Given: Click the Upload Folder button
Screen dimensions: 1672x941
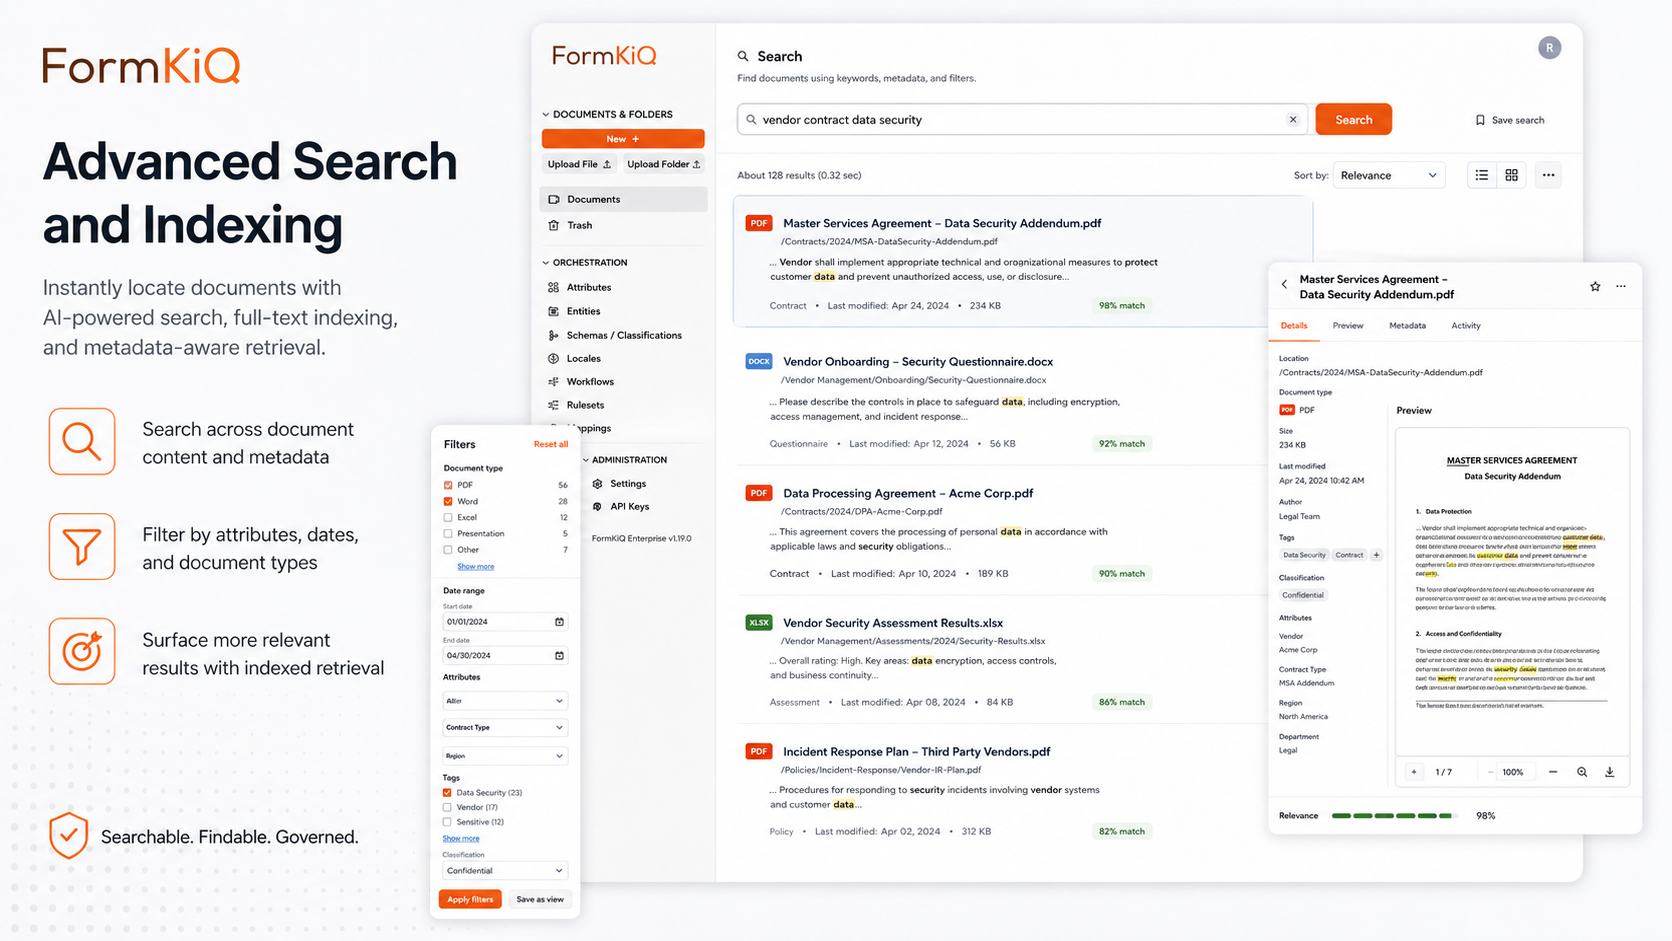Looking at the screenshot, I should coord(663,164).
